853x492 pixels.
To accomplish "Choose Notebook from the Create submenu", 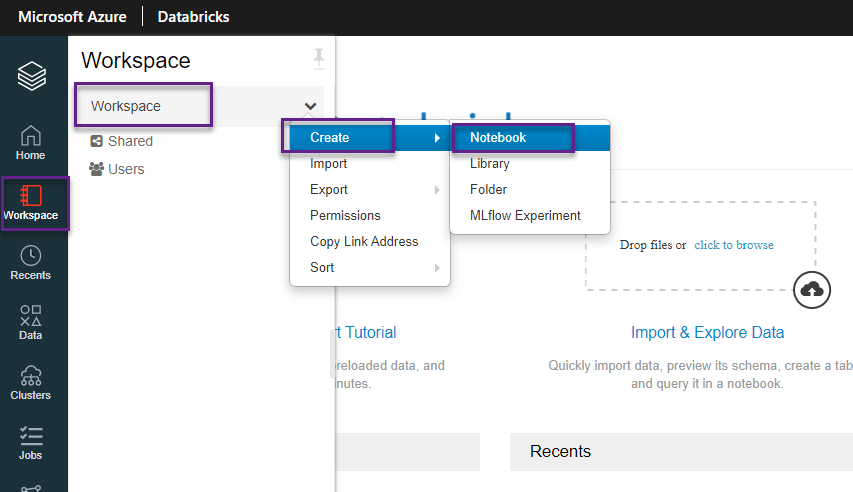I will 498,137.
